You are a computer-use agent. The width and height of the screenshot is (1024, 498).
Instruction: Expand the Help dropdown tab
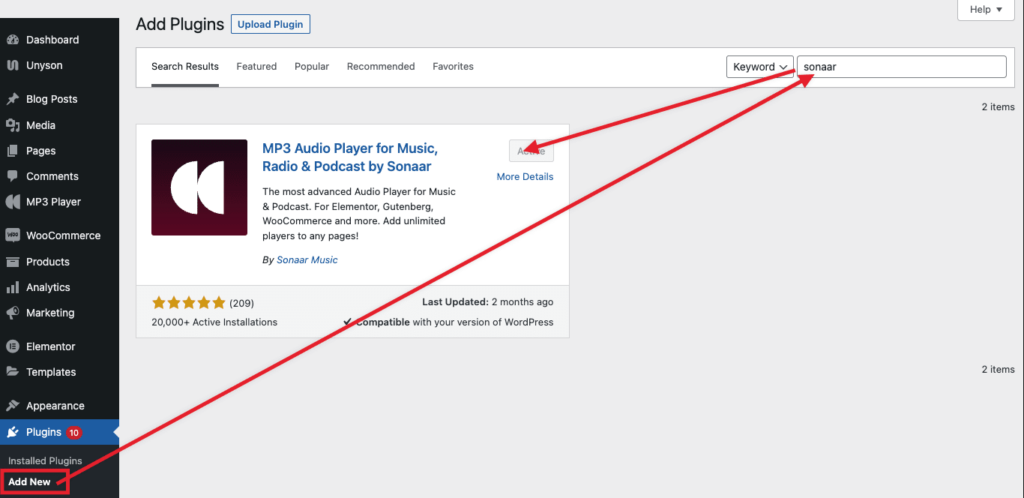[x=985, y=10]
